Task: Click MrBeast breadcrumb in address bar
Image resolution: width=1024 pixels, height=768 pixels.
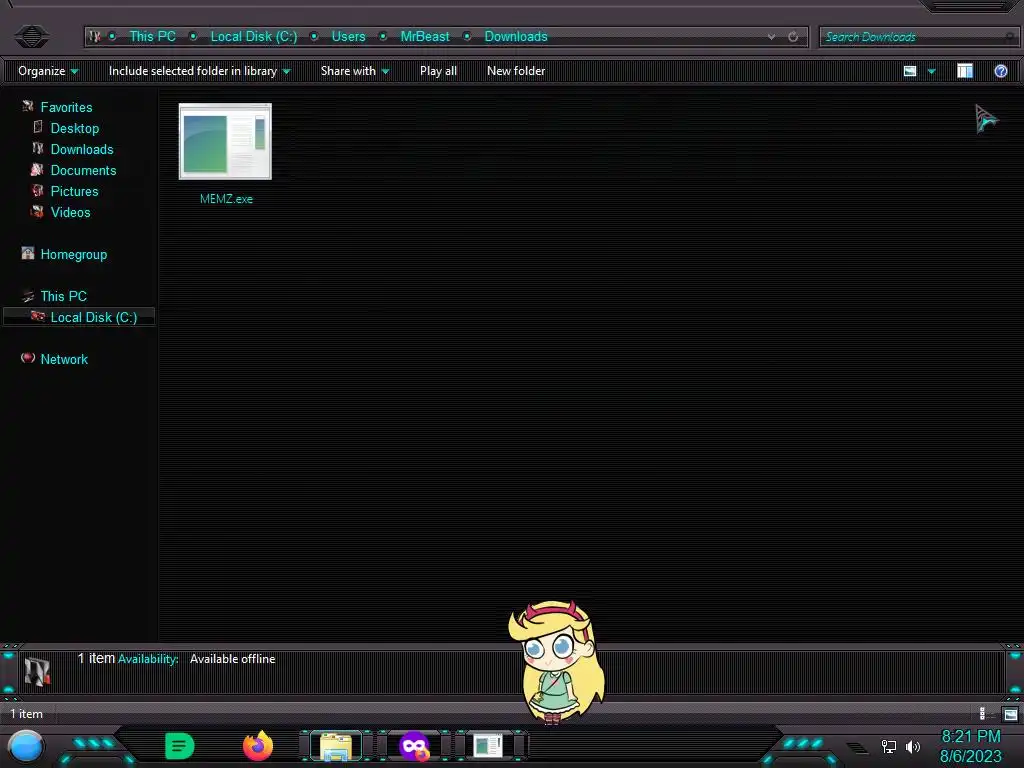Action: [x=424, y=37]
